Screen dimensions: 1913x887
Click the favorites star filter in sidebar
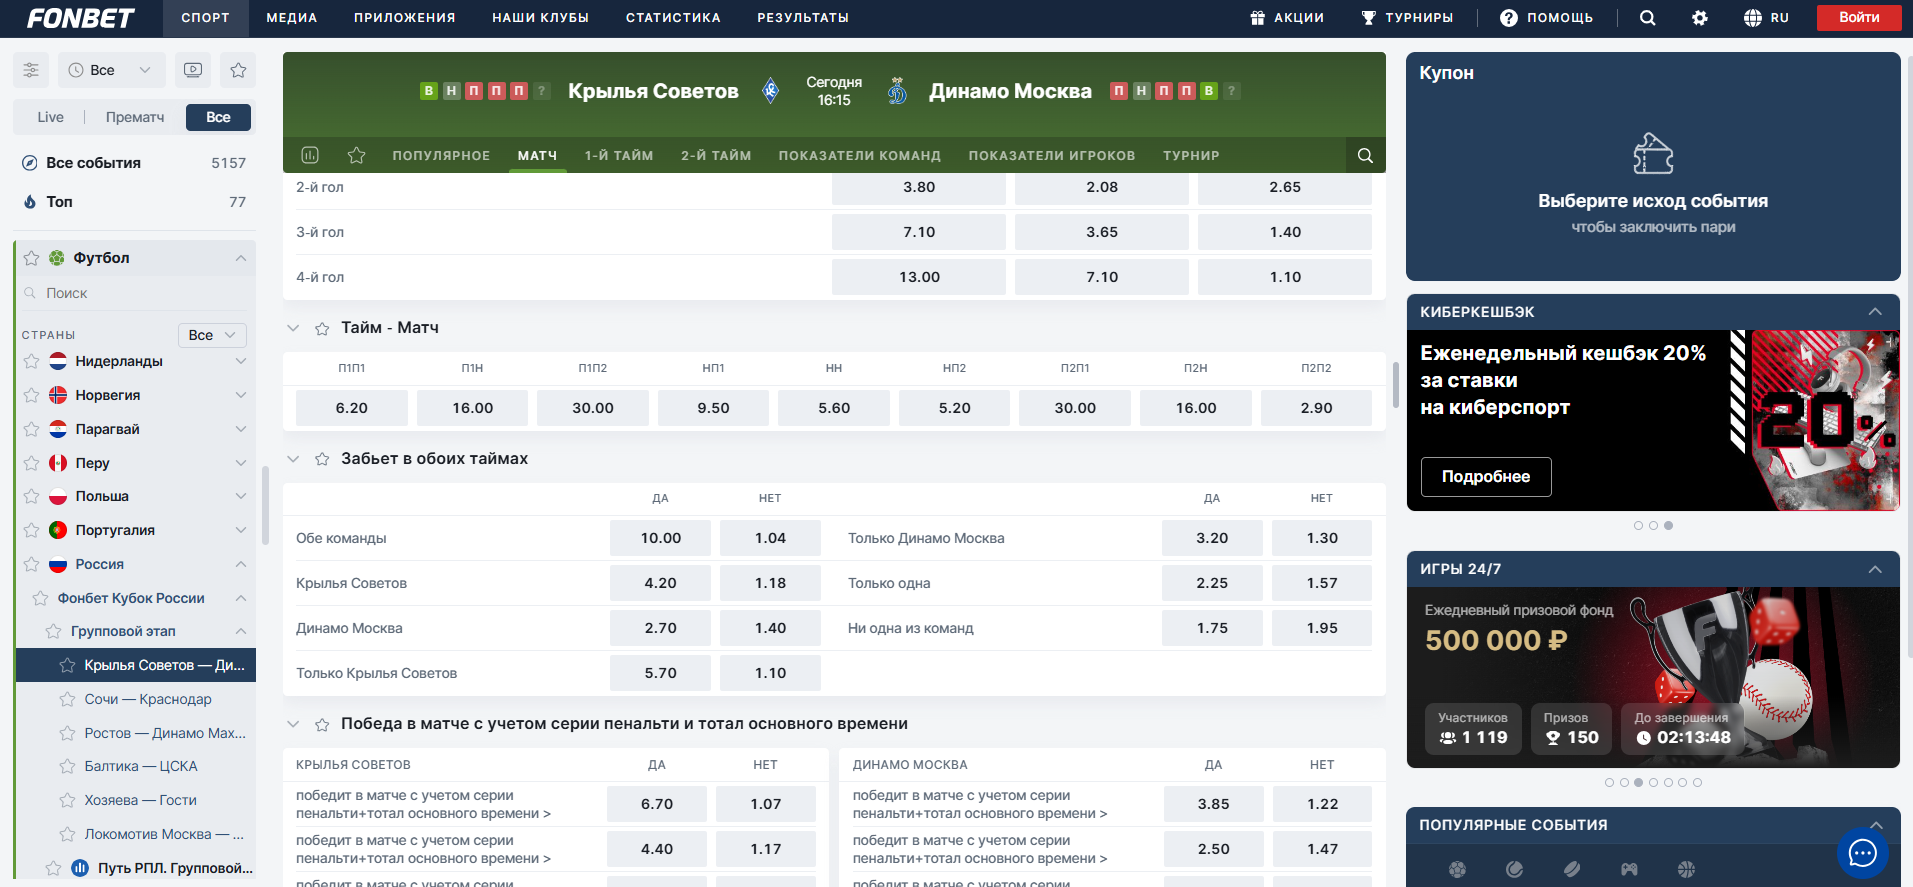point(238,70)
